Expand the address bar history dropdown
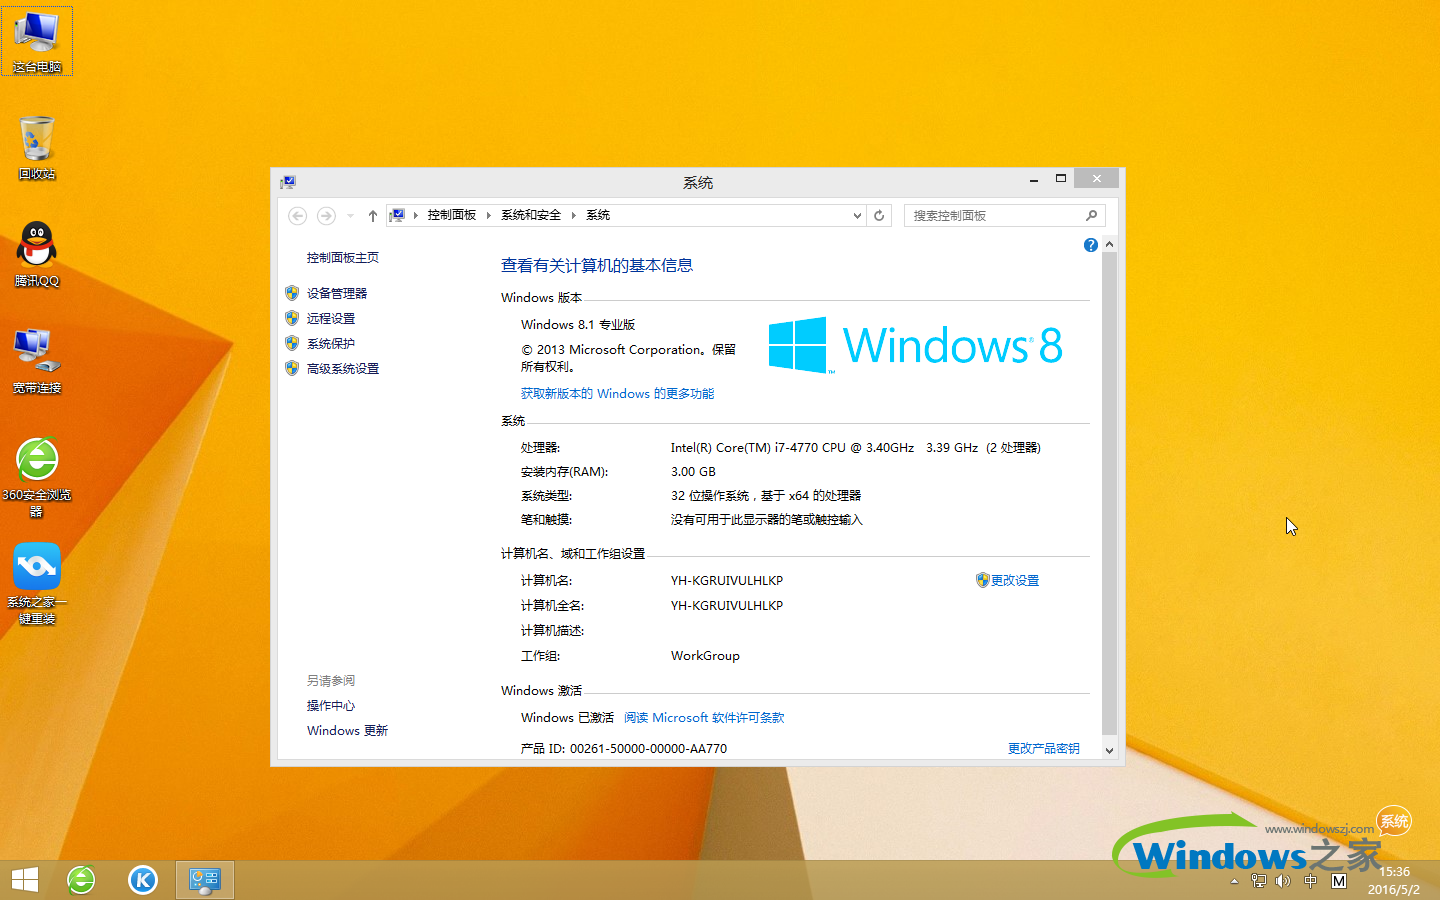1440x900 pixels. tap(857, 216)
